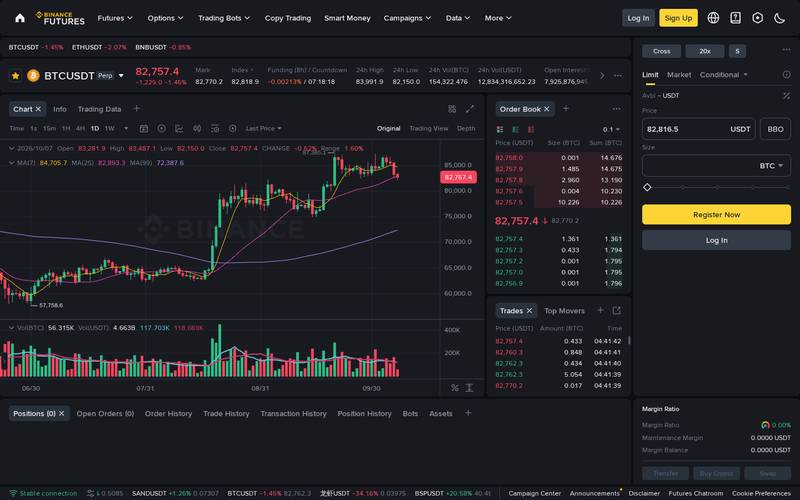
Task: Open the help guide icon
Action: [735, 18]
